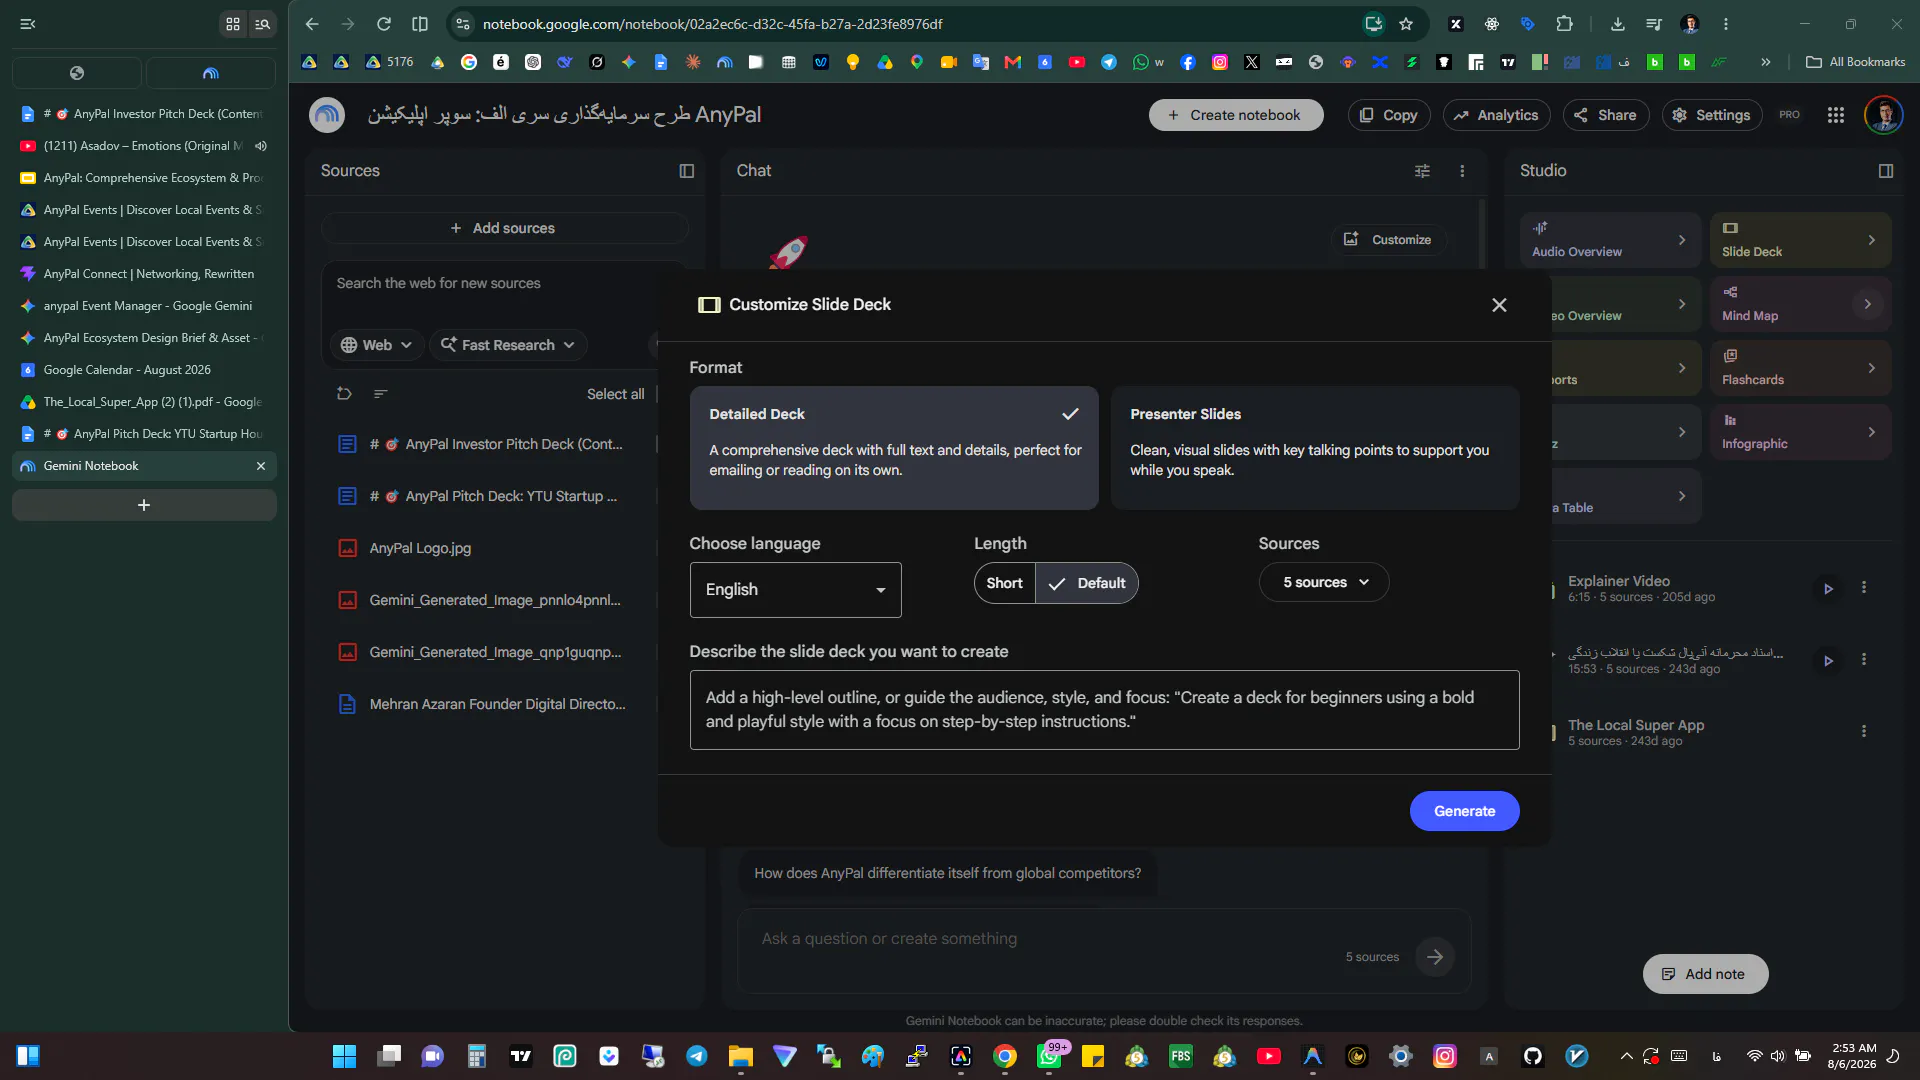Expand Audio Overview options chevron
This screenshot has width=1920, height=1080.
[1682, 240]
